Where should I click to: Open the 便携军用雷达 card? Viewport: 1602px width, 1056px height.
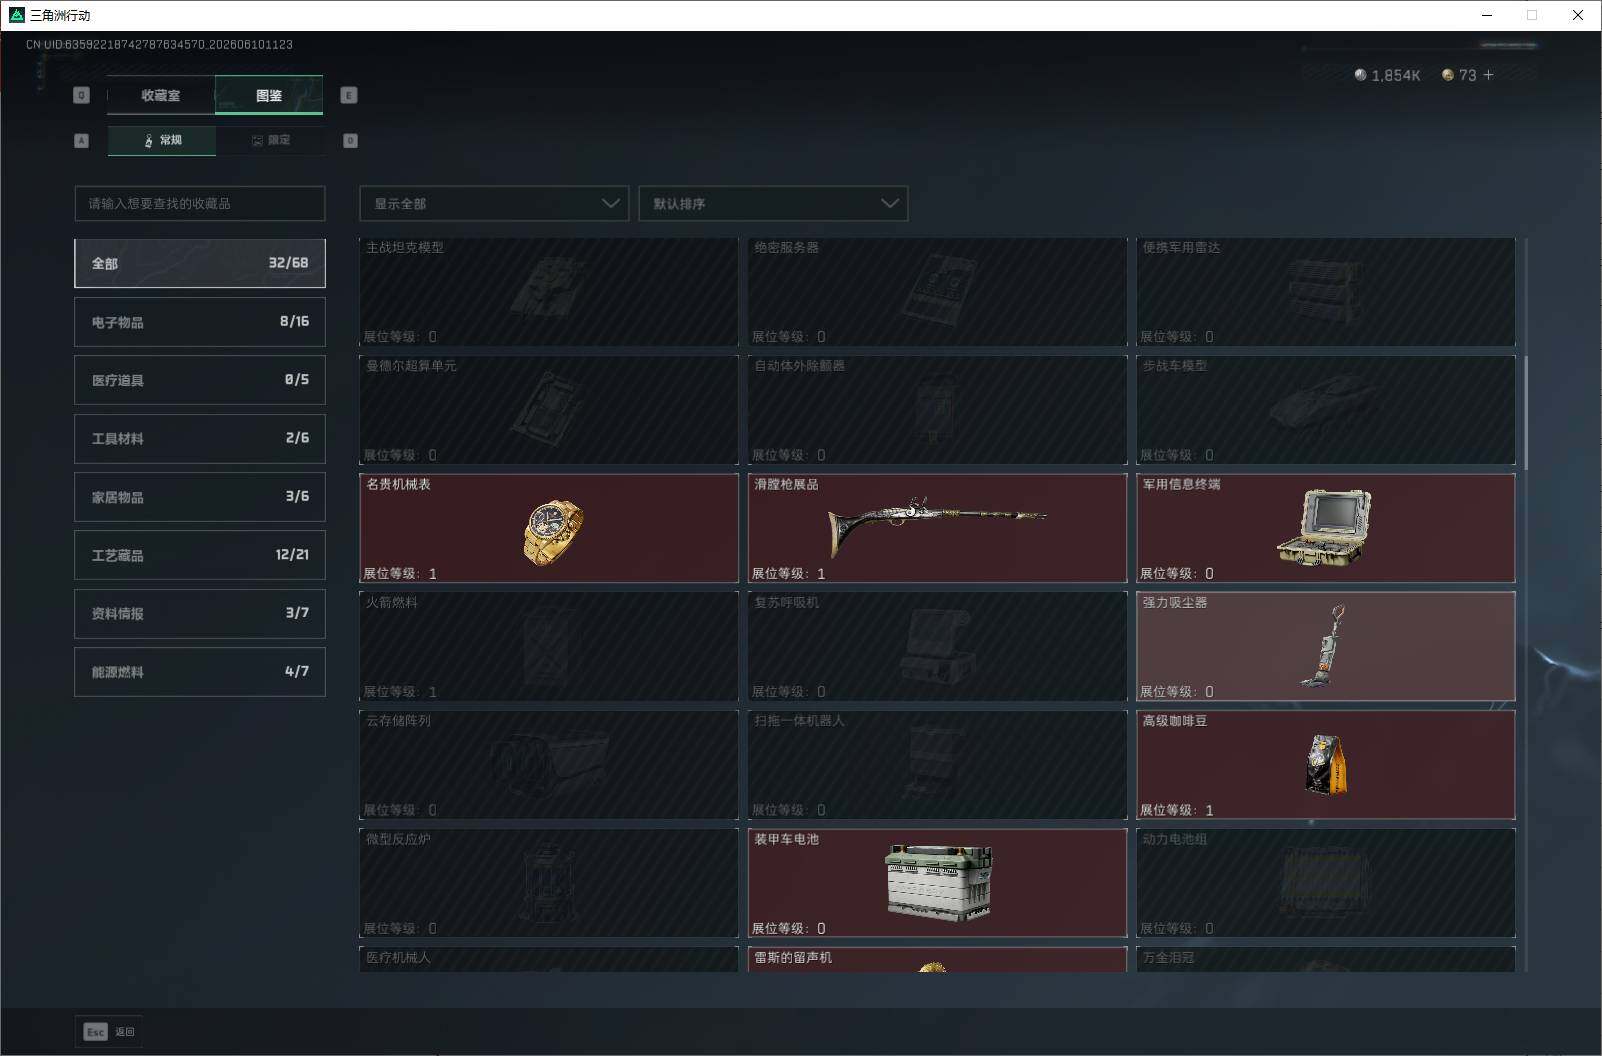coord(1326,292)
